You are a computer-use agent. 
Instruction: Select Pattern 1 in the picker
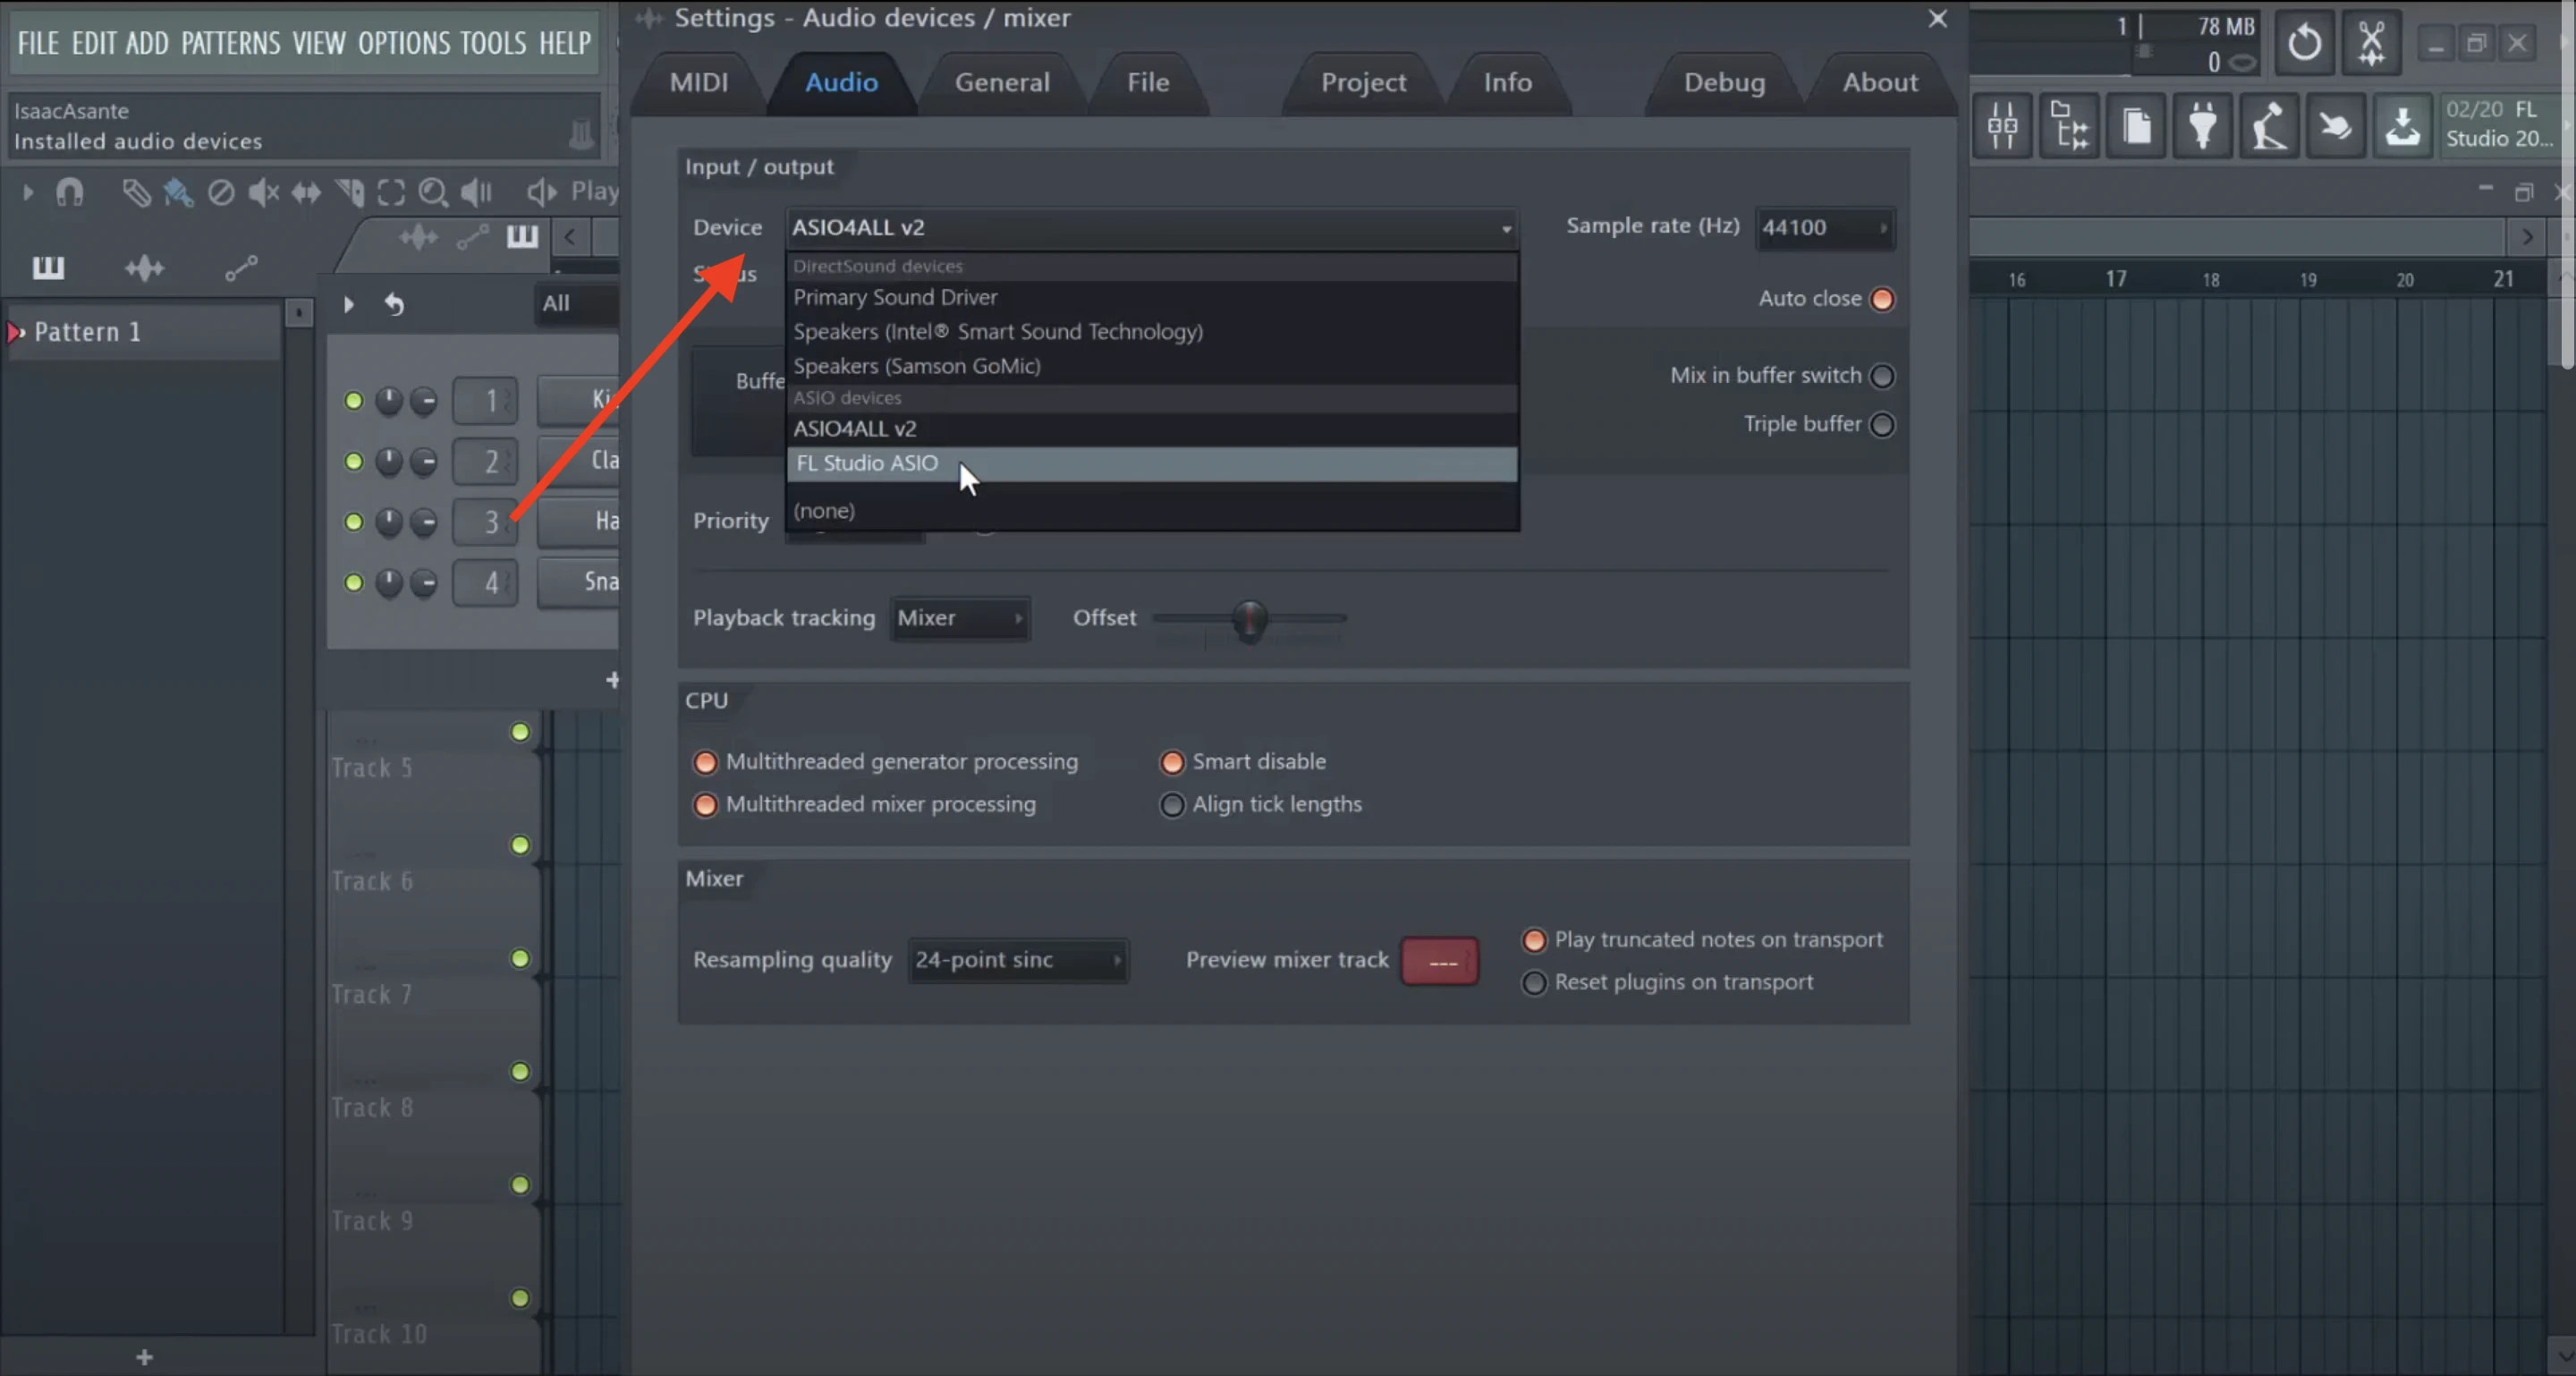click(x=88, y=332)
